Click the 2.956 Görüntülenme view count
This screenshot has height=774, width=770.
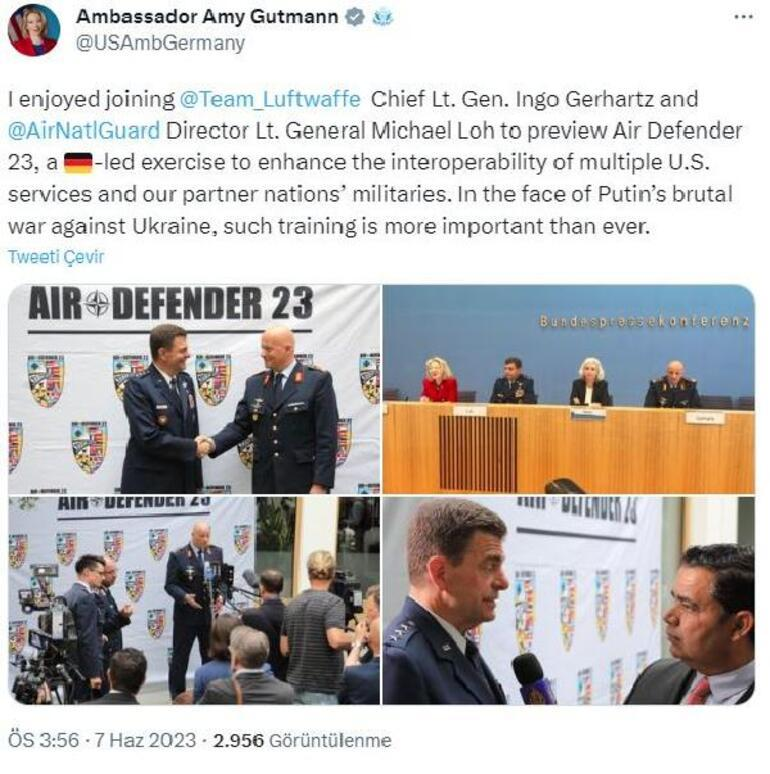[302, 740]
